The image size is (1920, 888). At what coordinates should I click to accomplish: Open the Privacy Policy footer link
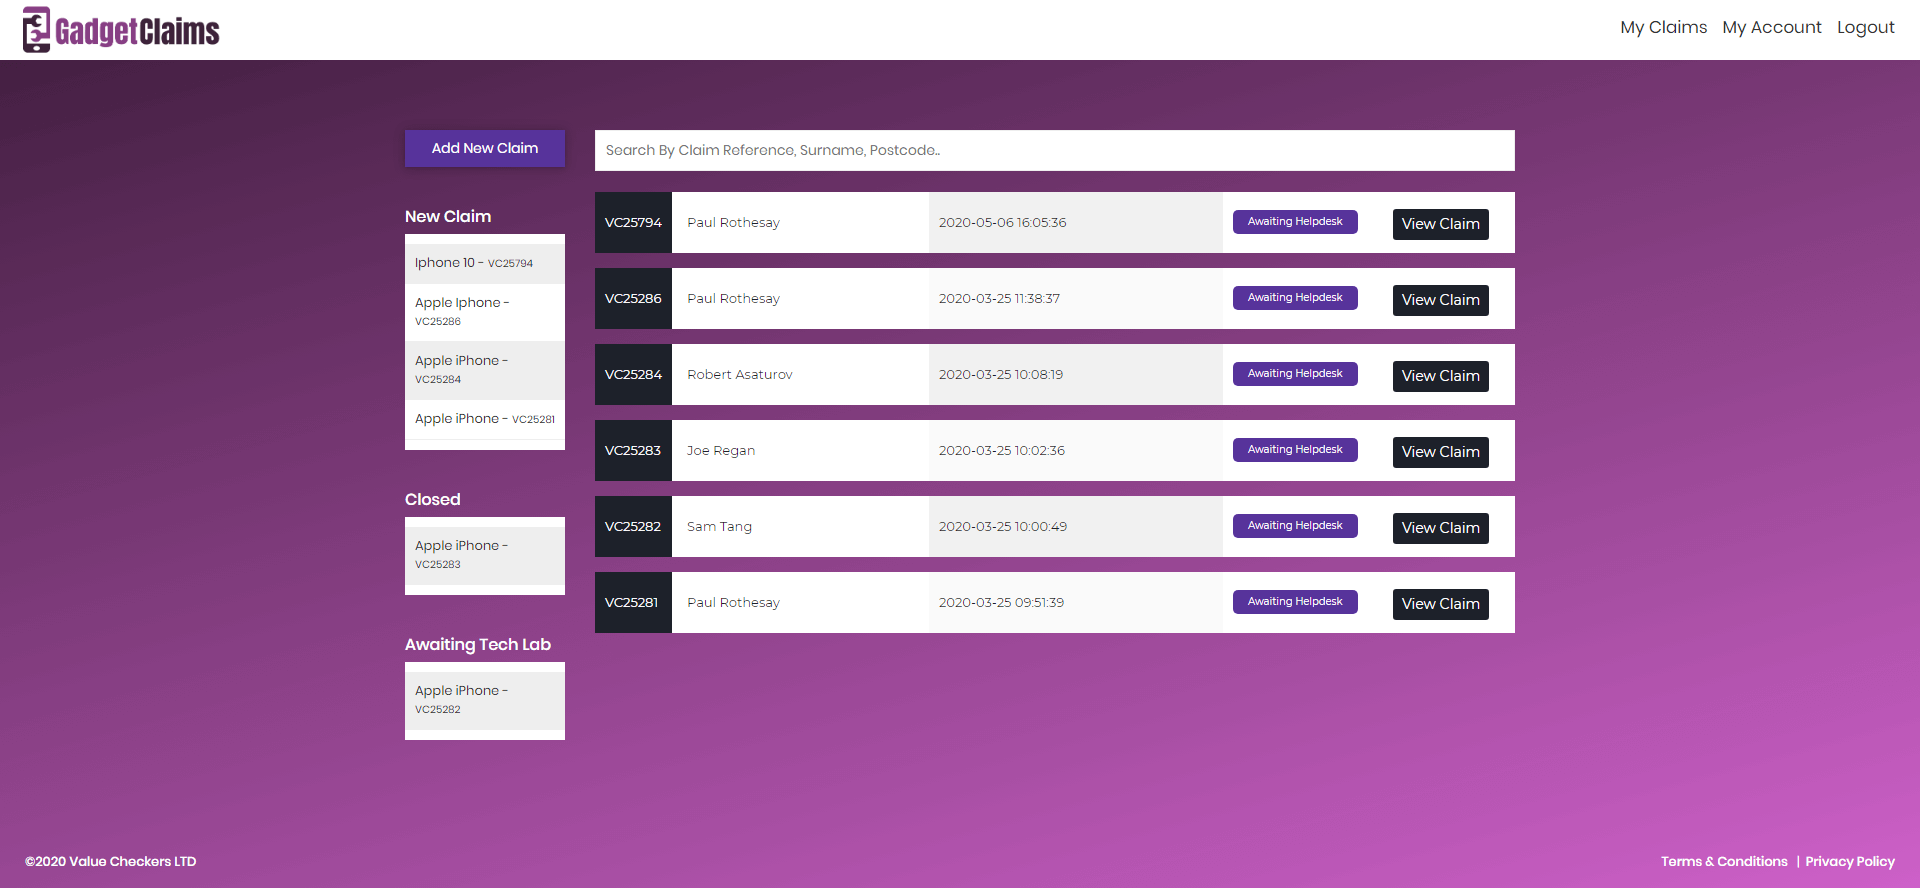(x=1849, y=861)
